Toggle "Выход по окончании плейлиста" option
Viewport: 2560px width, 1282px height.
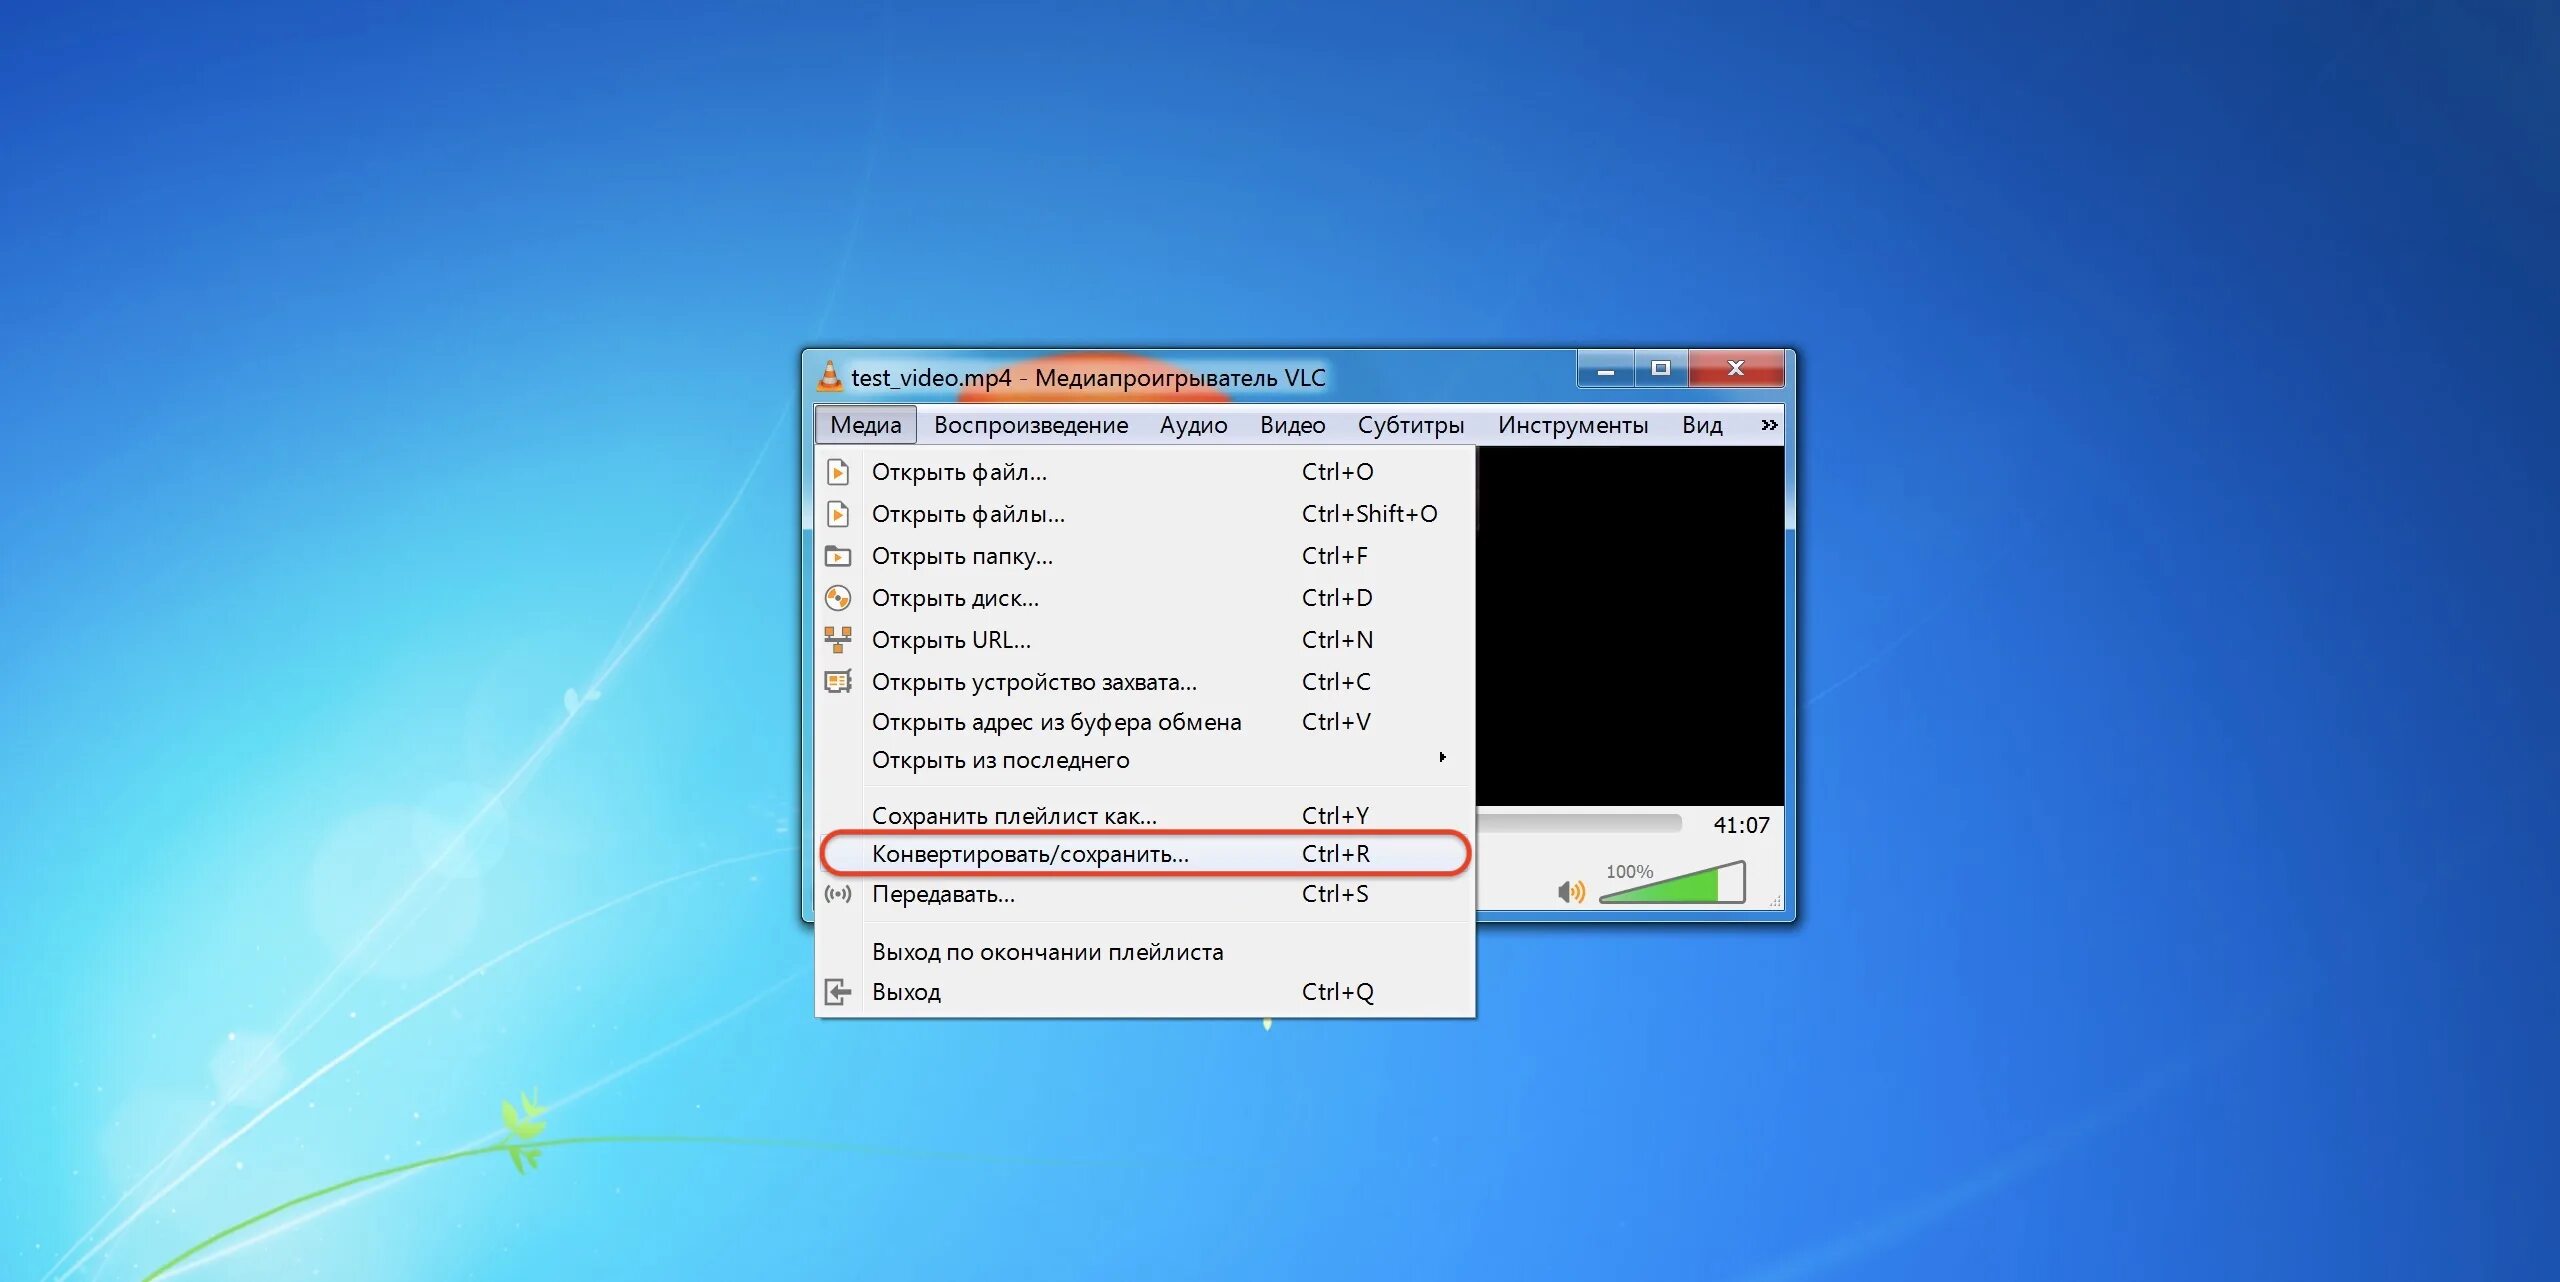pyautogui.click(x=1047, y=952)
